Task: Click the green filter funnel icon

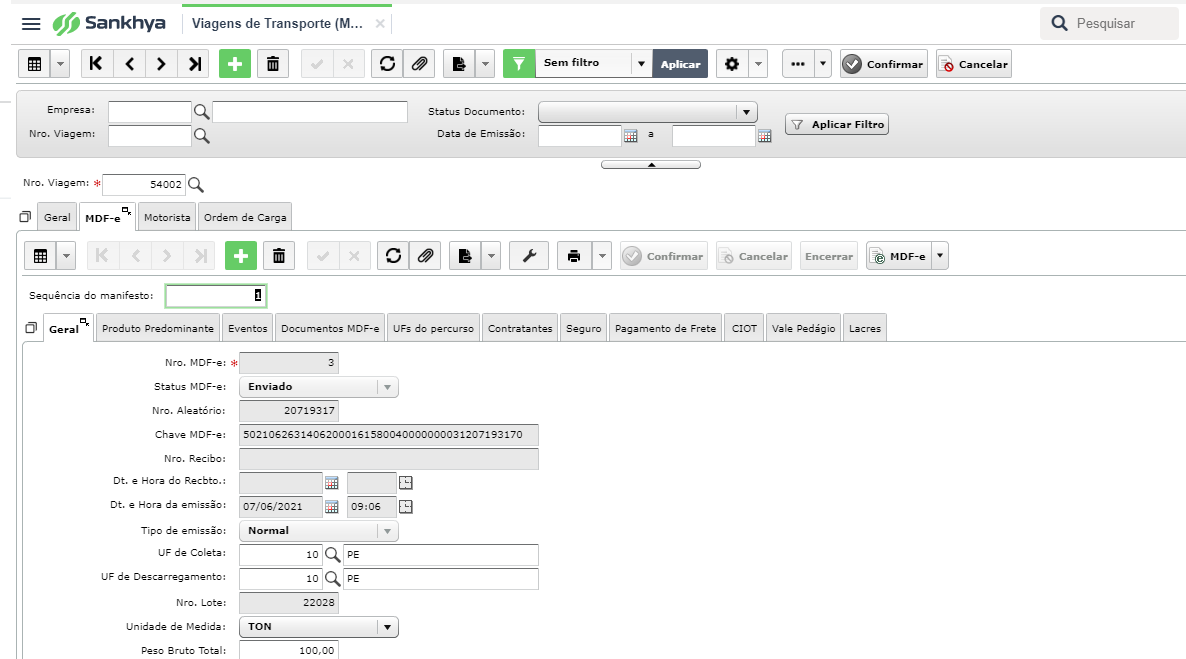Action: 519,64
